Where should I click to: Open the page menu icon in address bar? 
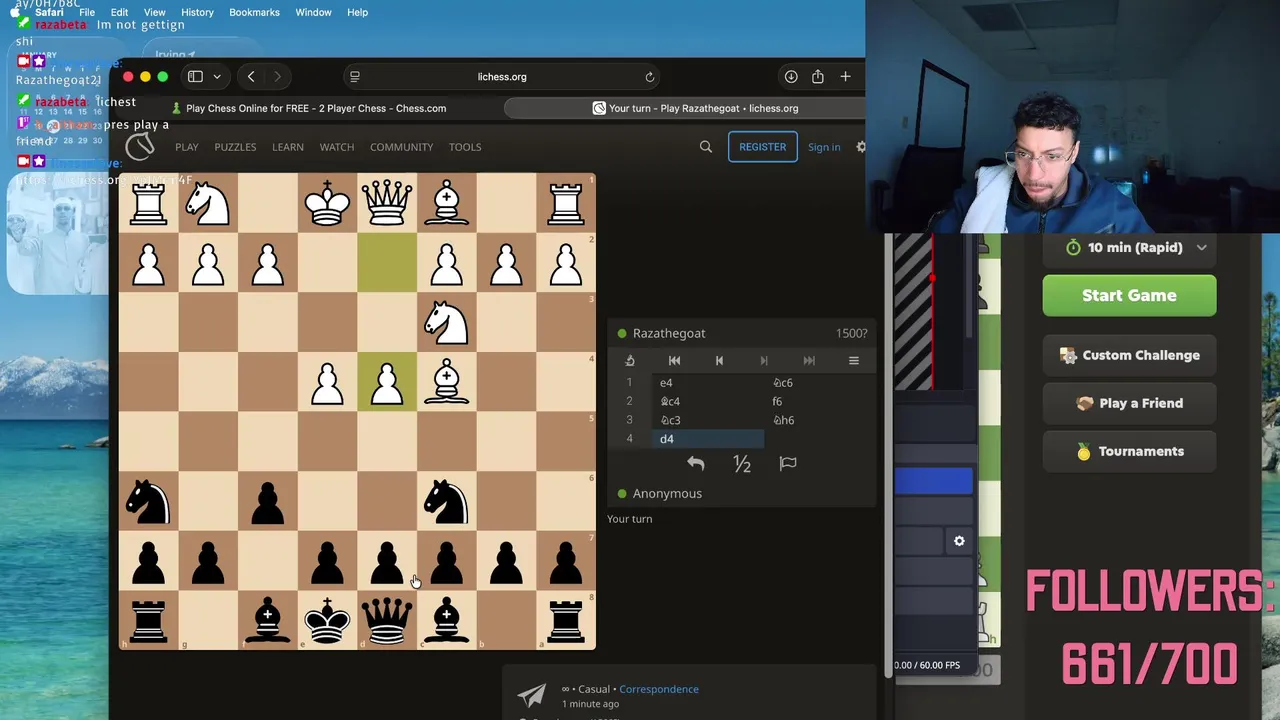[355, 77]
